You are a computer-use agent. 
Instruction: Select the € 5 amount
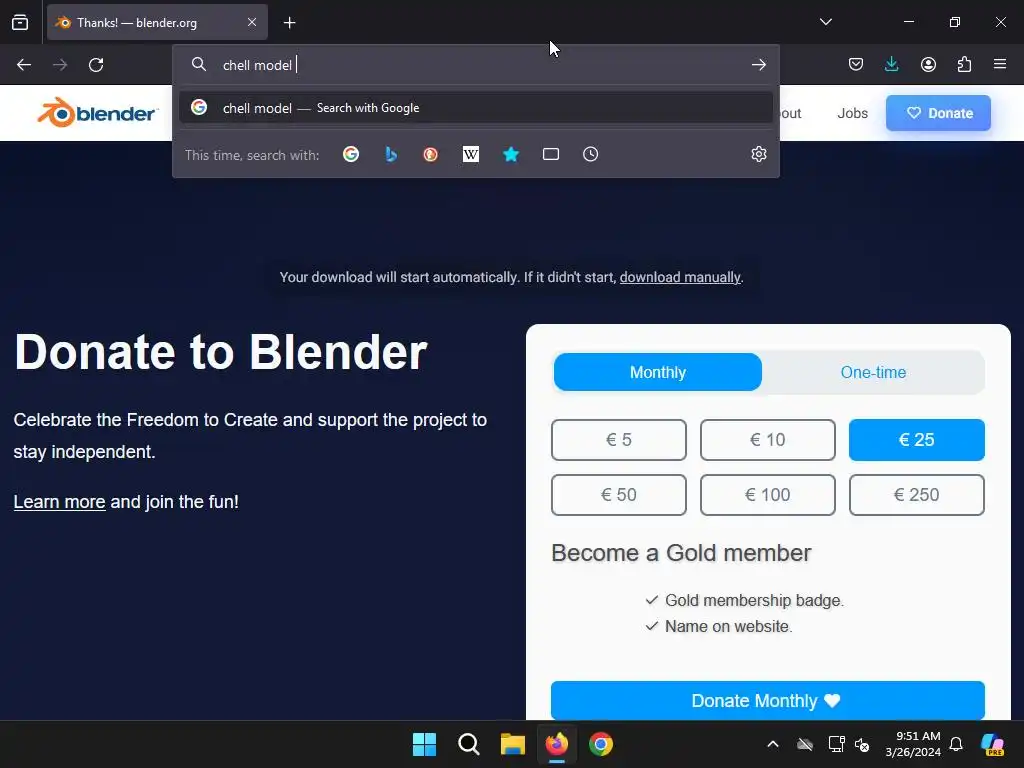tap(618, 440)
